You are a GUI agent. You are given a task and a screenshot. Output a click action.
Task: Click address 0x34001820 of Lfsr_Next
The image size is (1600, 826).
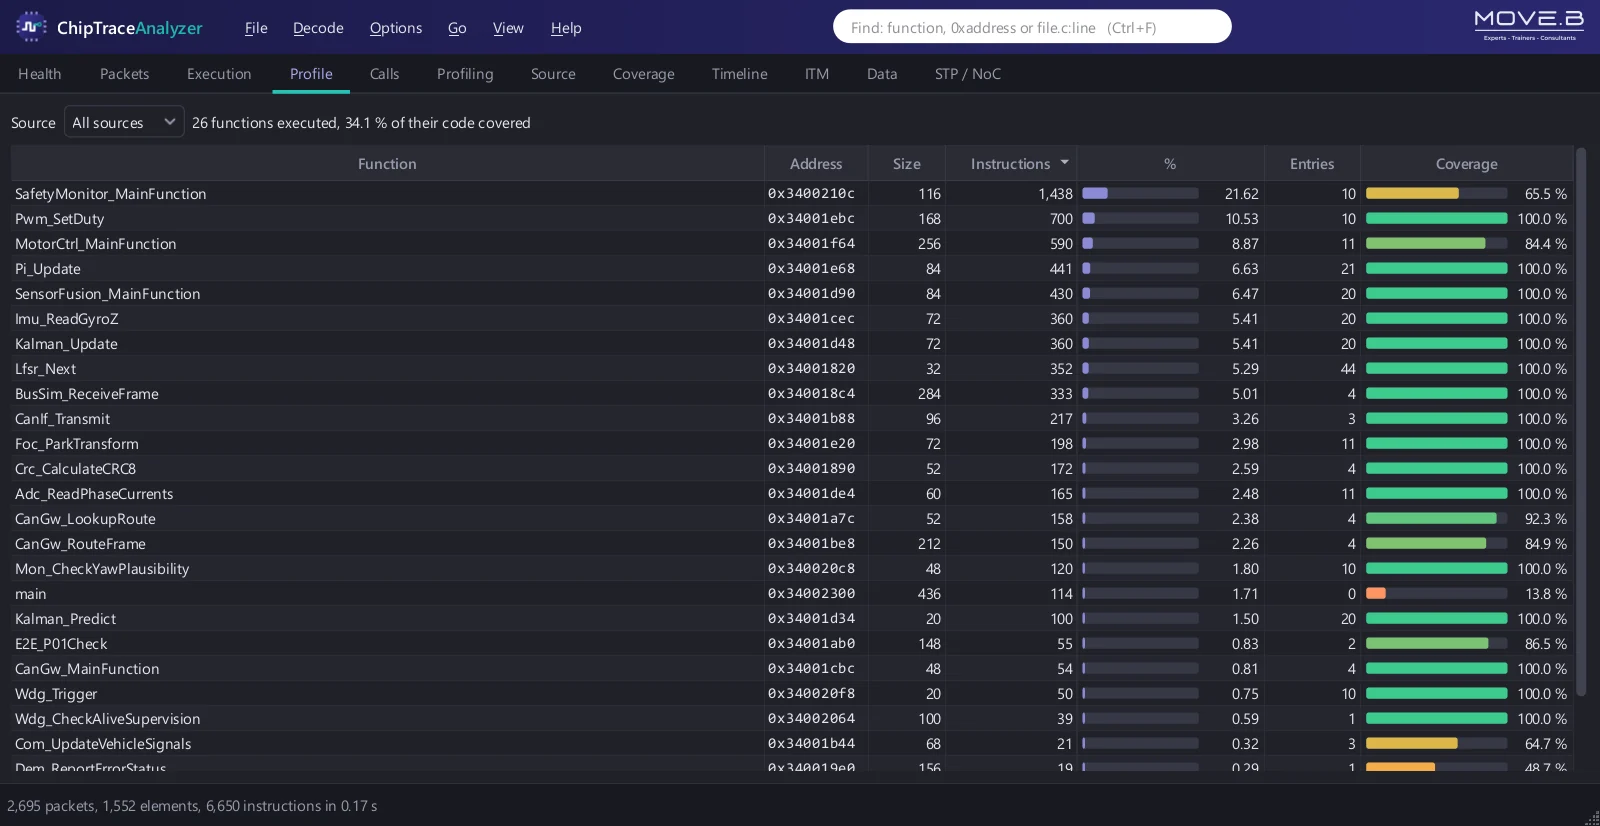811,369
